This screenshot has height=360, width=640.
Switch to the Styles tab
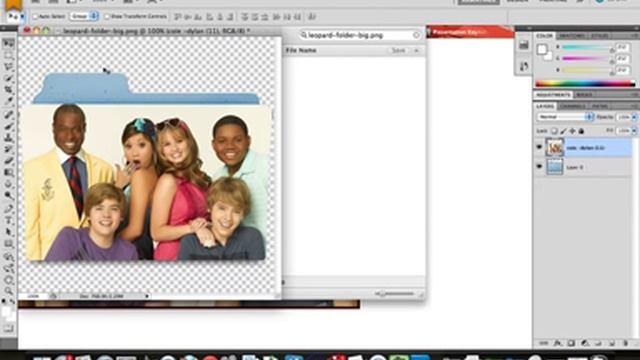tap(600, 36)
